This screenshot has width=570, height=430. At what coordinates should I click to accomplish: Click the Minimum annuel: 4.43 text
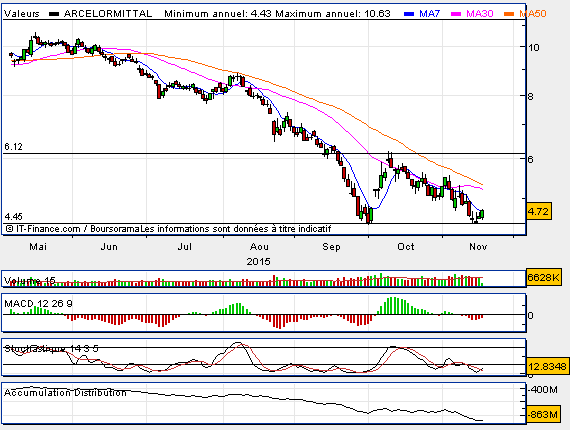(x=218, y=14)
